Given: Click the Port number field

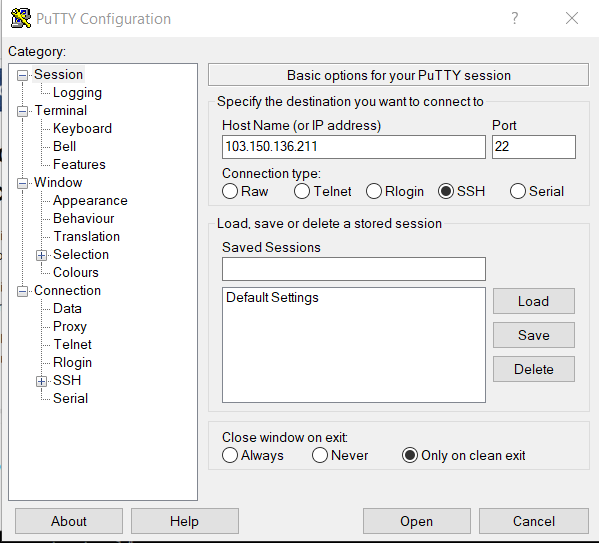Looking at the screenshot, I should coord(534,147).
